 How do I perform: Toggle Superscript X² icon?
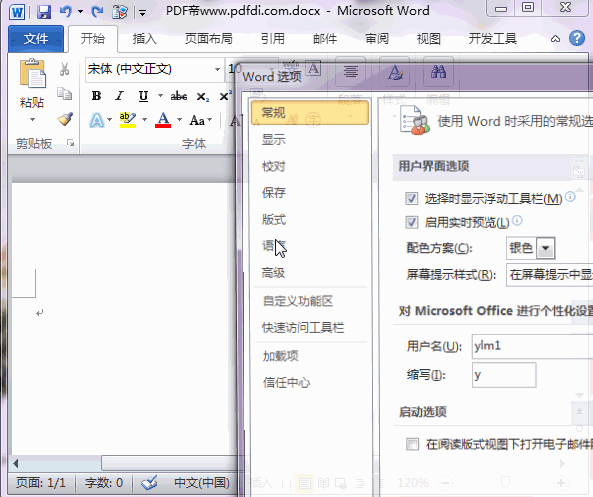225,96
